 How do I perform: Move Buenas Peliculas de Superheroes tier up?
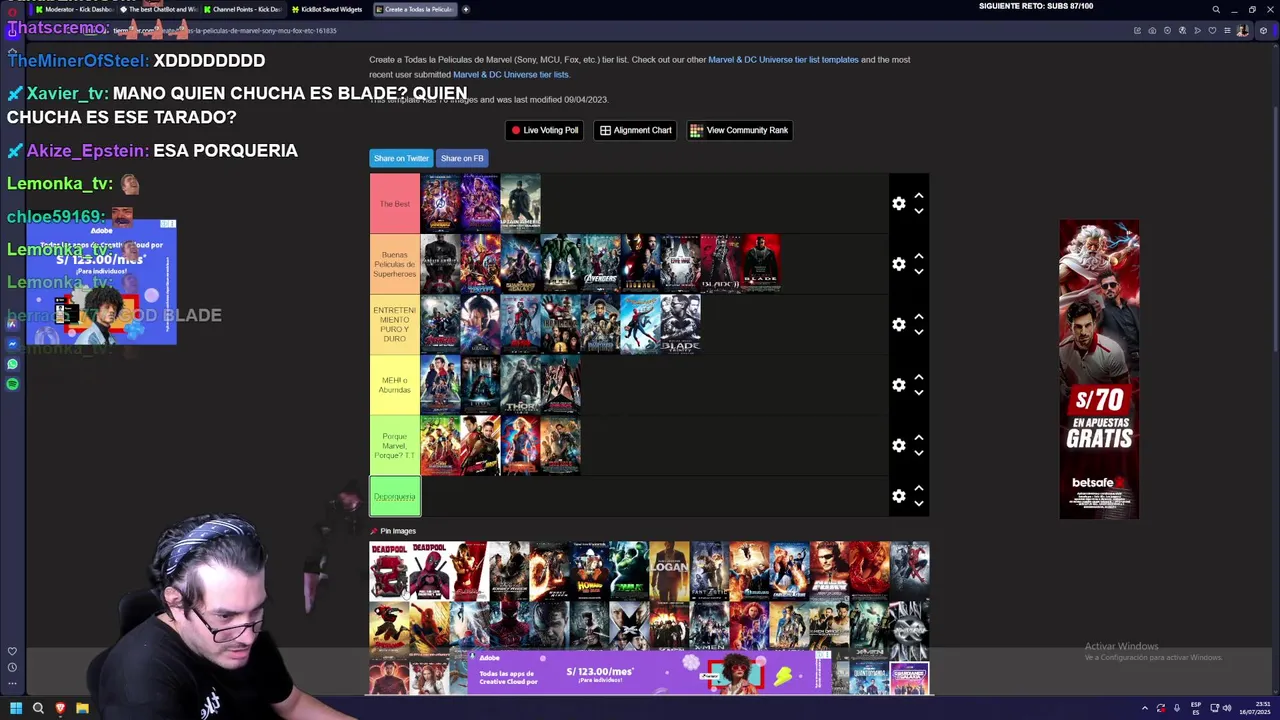tap(918, 257)
